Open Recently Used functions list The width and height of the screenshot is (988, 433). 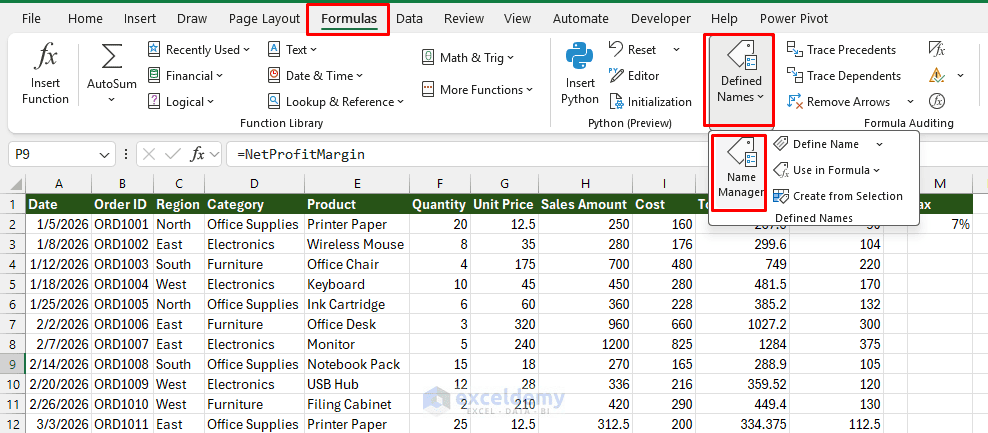coord(199,49)
